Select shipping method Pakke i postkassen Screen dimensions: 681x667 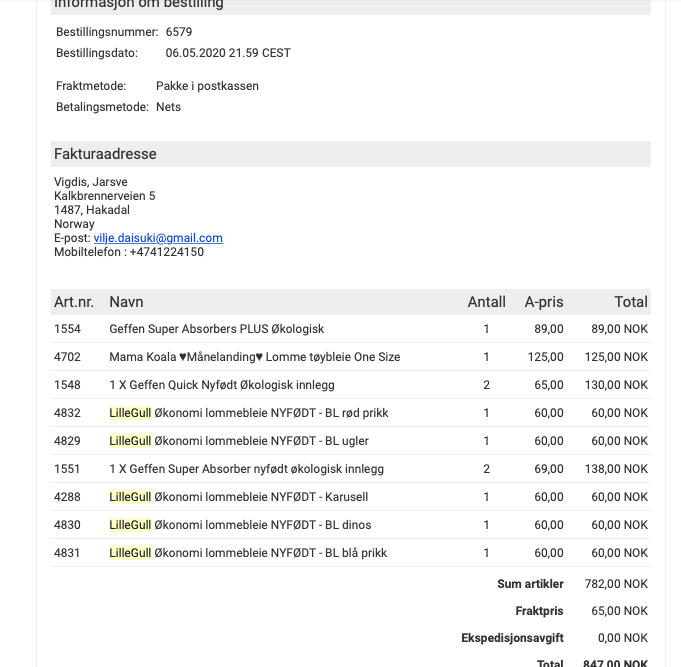coord(207,86)
